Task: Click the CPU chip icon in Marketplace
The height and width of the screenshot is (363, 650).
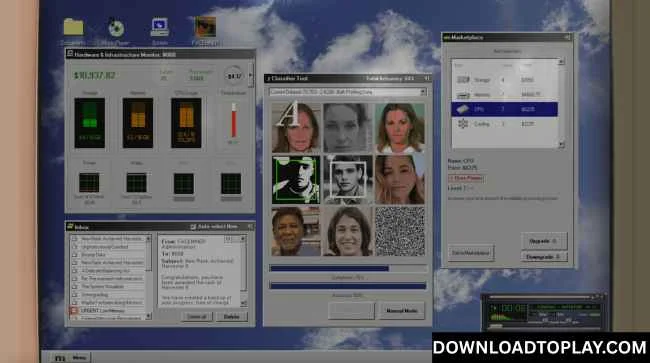Action: pos(463,109)
